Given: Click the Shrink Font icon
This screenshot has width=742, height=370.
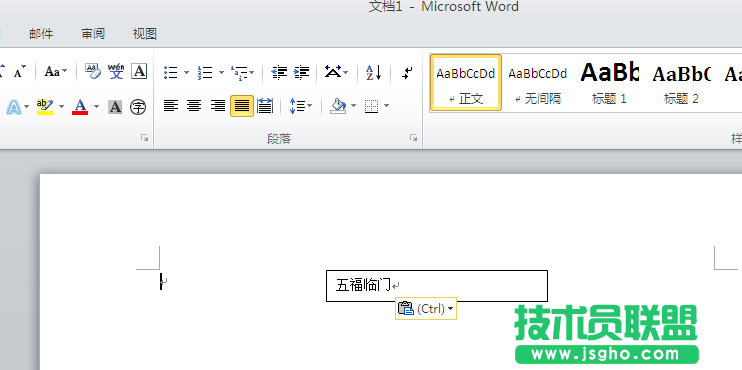Looking at the screenshot, I should [x=20, y=72].
